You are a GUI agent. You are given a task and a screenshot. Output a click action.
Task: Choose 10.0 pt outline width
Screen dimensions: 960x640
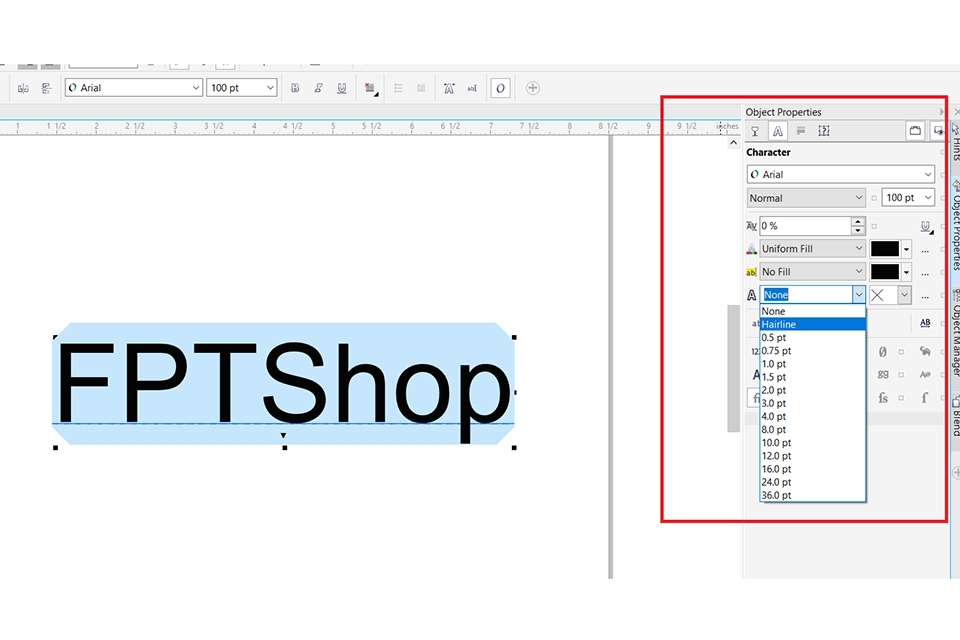pyautogui.click(x=812, y=443)
